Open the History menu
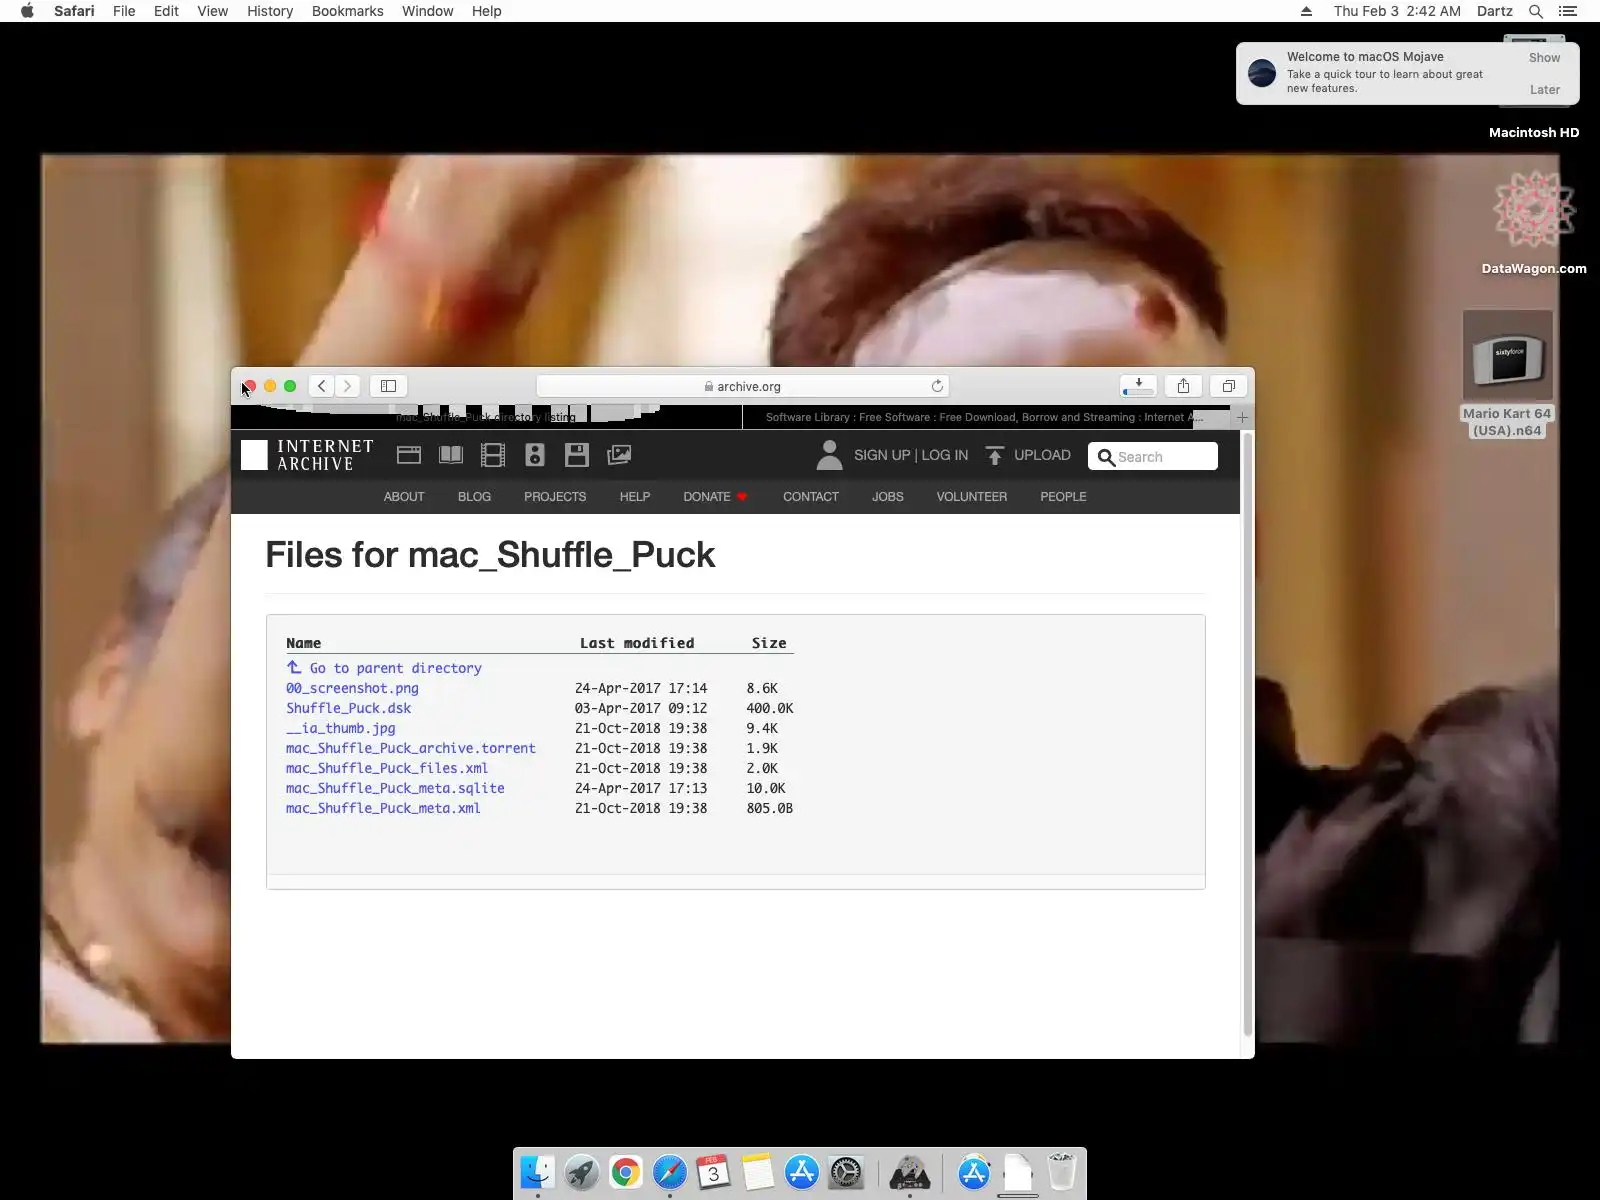1600x1200 pixels. coord(270,11)
